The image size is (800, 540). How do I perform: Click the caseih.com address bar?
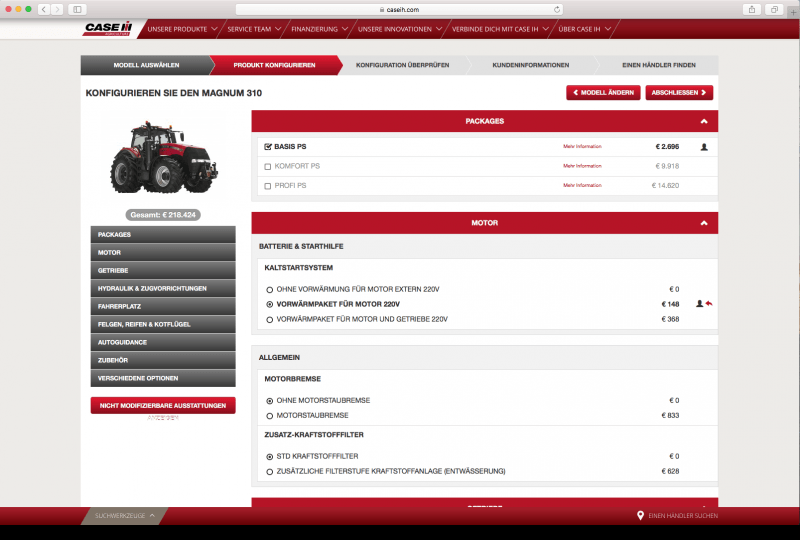(399, 9)
